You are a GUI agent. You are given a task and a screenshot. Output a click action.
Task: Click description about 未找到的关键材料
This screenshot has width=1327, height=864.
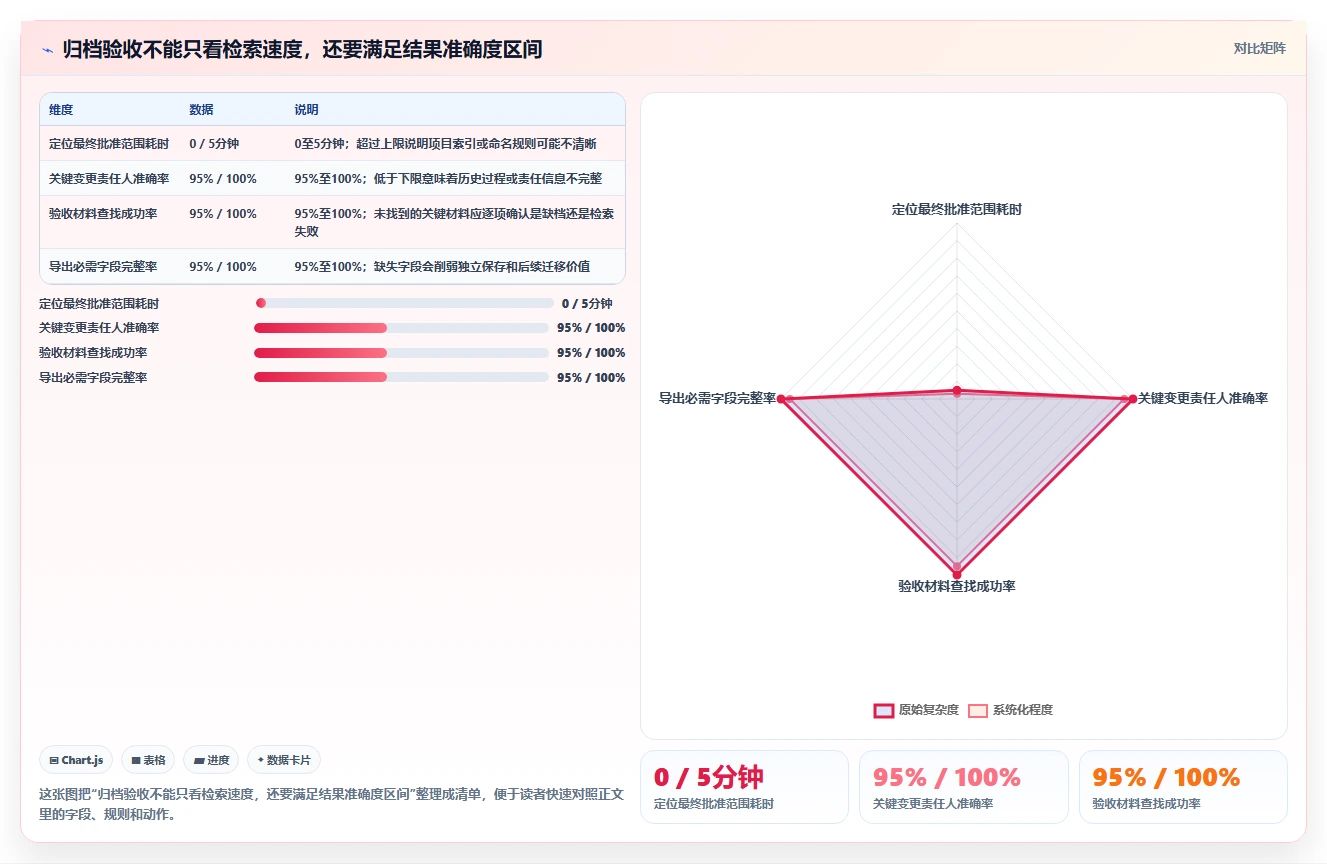454,222
